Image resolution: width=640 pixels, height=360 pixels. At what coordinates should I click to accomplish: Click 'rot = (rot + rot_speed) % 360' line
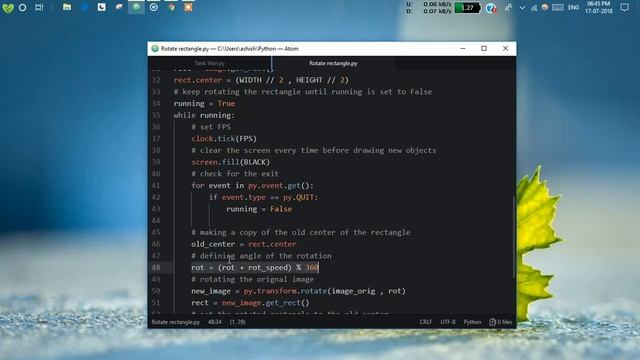click(255, 268)
